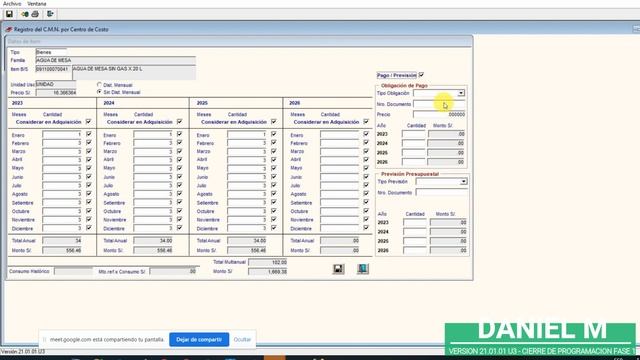Click the Precio field under Obligación de Pago
640x360 pixels.
tap(439, 115)
